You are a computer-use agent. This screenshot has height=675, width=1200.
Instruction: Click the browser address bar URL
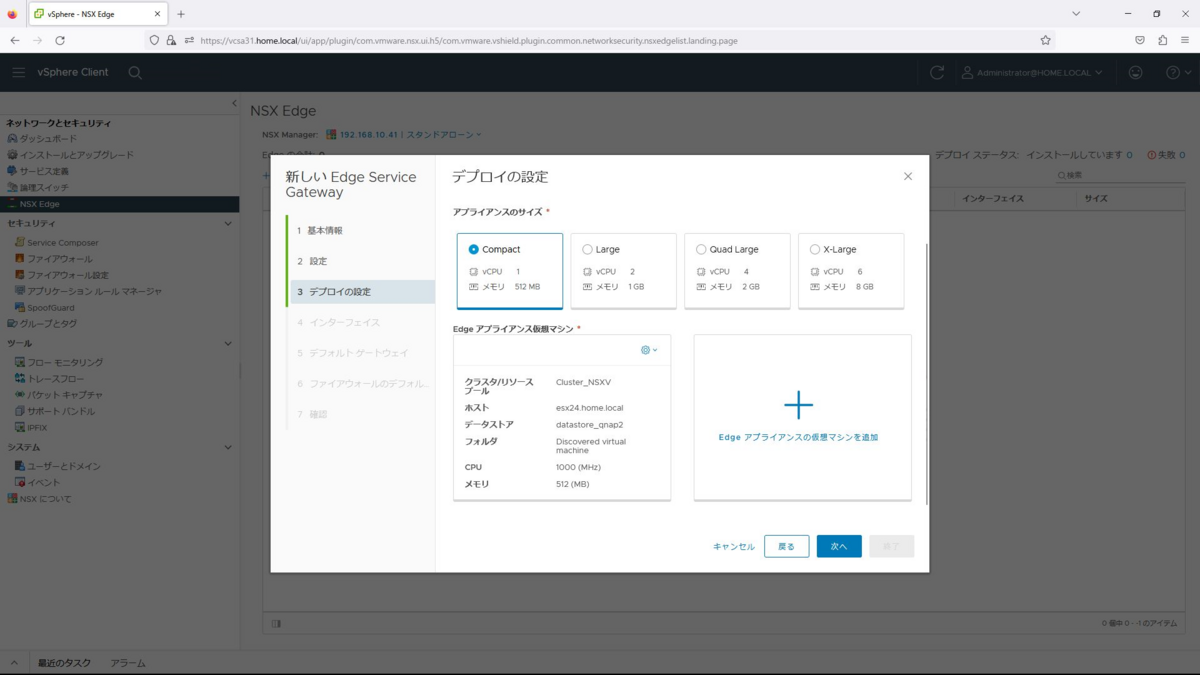pyautogui.click(x=469, y=41)
